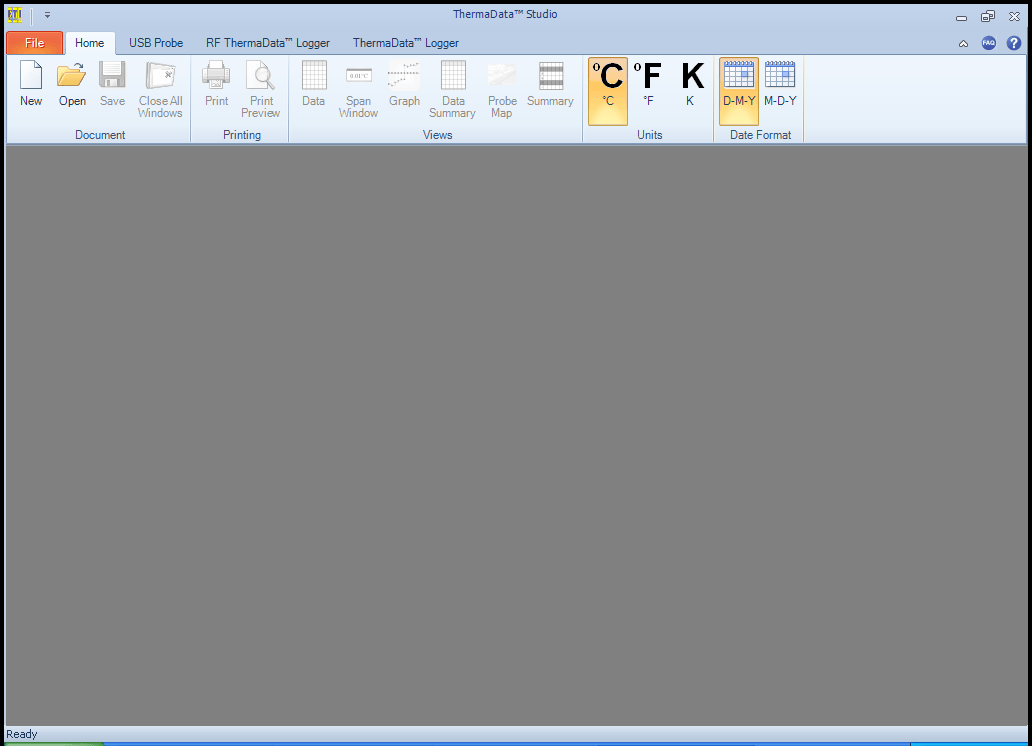Open the File menu
1032x746 pixels.
pos(34,43)
